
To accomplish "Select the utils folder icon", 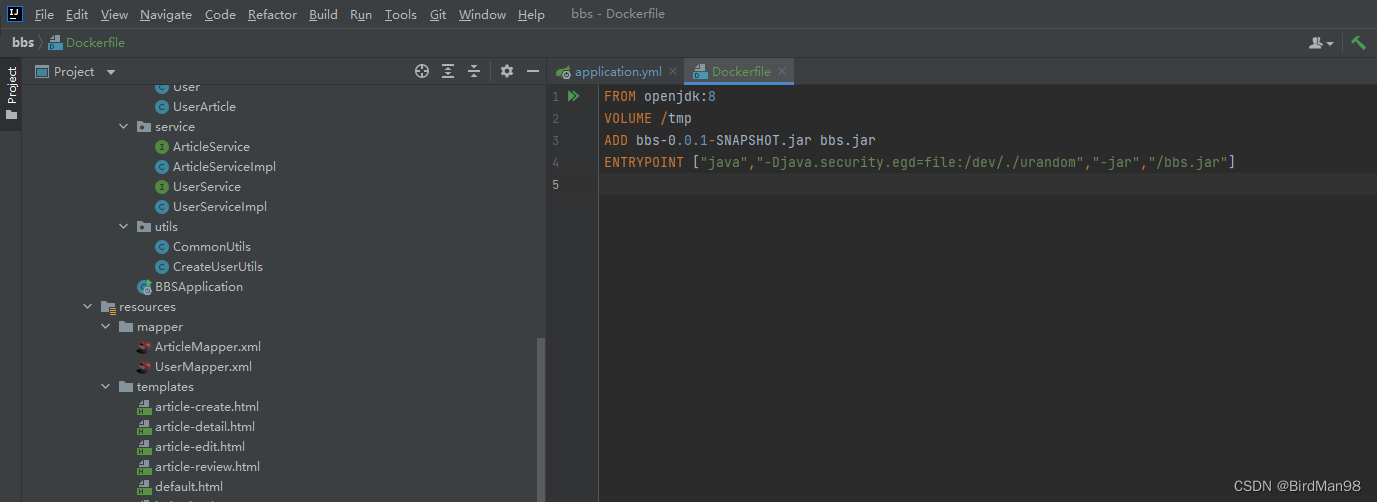I will coord(144,227).
